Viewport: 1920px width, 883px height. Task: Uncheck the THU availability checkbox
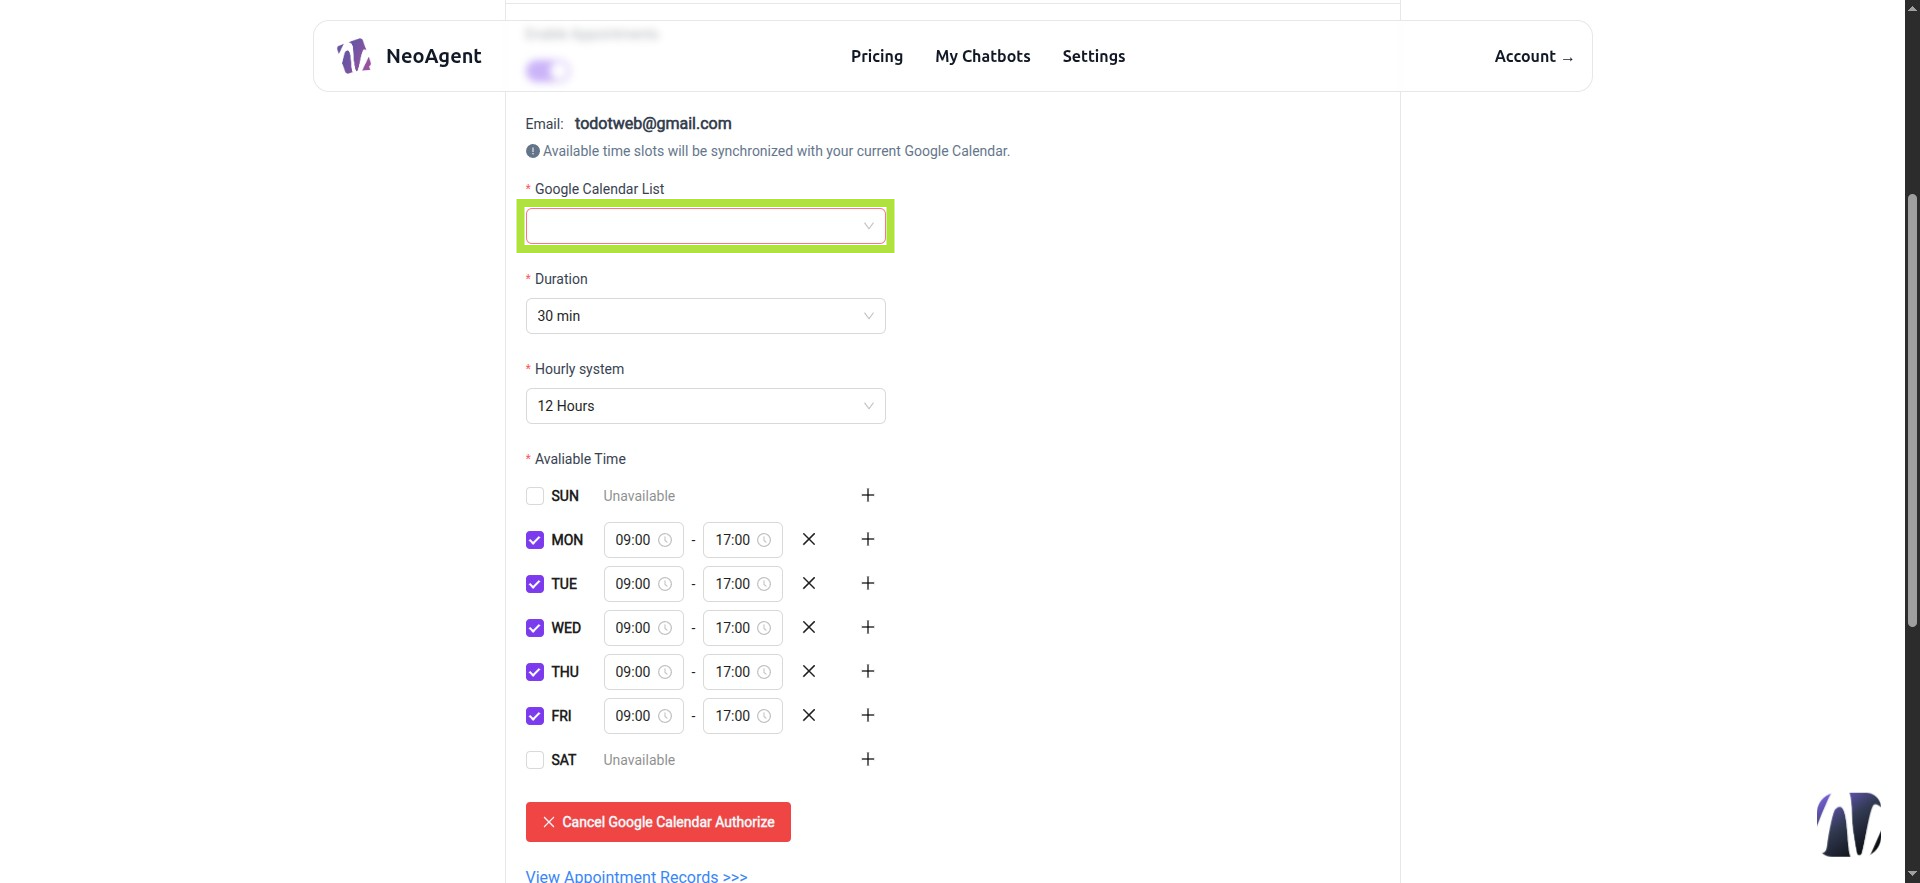click(x=535, y=672)
